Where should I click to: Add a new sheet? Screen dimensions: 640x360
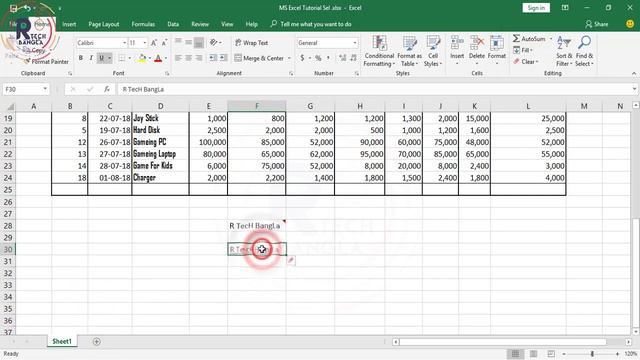click(x=96, y=341)
